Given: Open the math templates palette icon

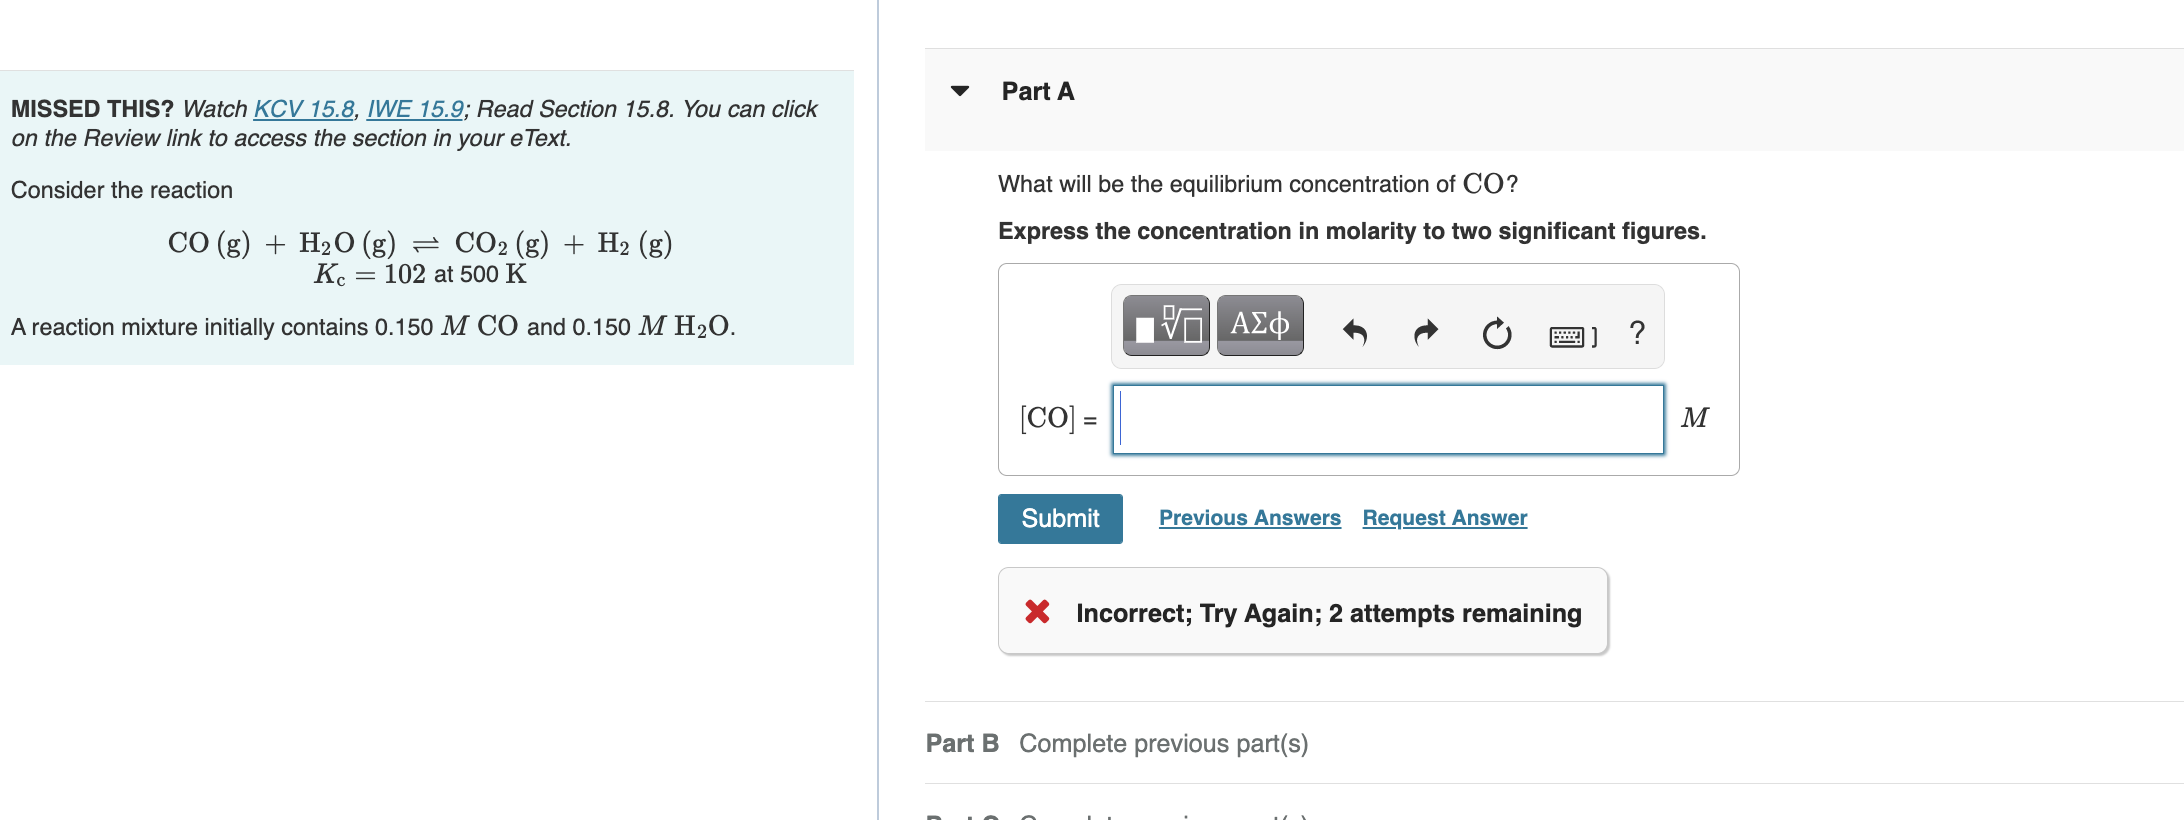Looking at the screenshot, I should coord(1164,325).
